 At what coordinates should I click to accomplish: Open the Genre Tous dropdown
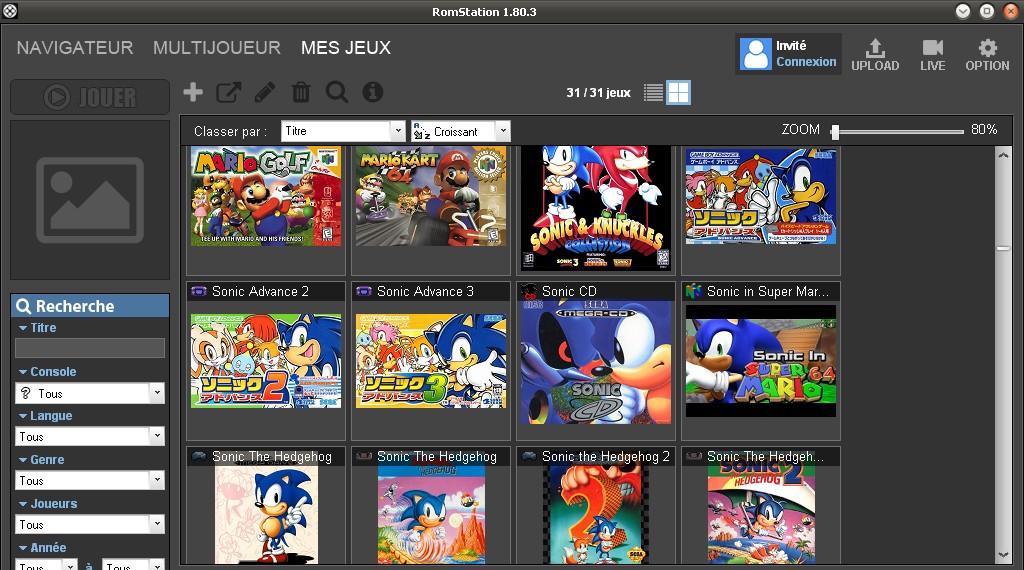[90, 481]
